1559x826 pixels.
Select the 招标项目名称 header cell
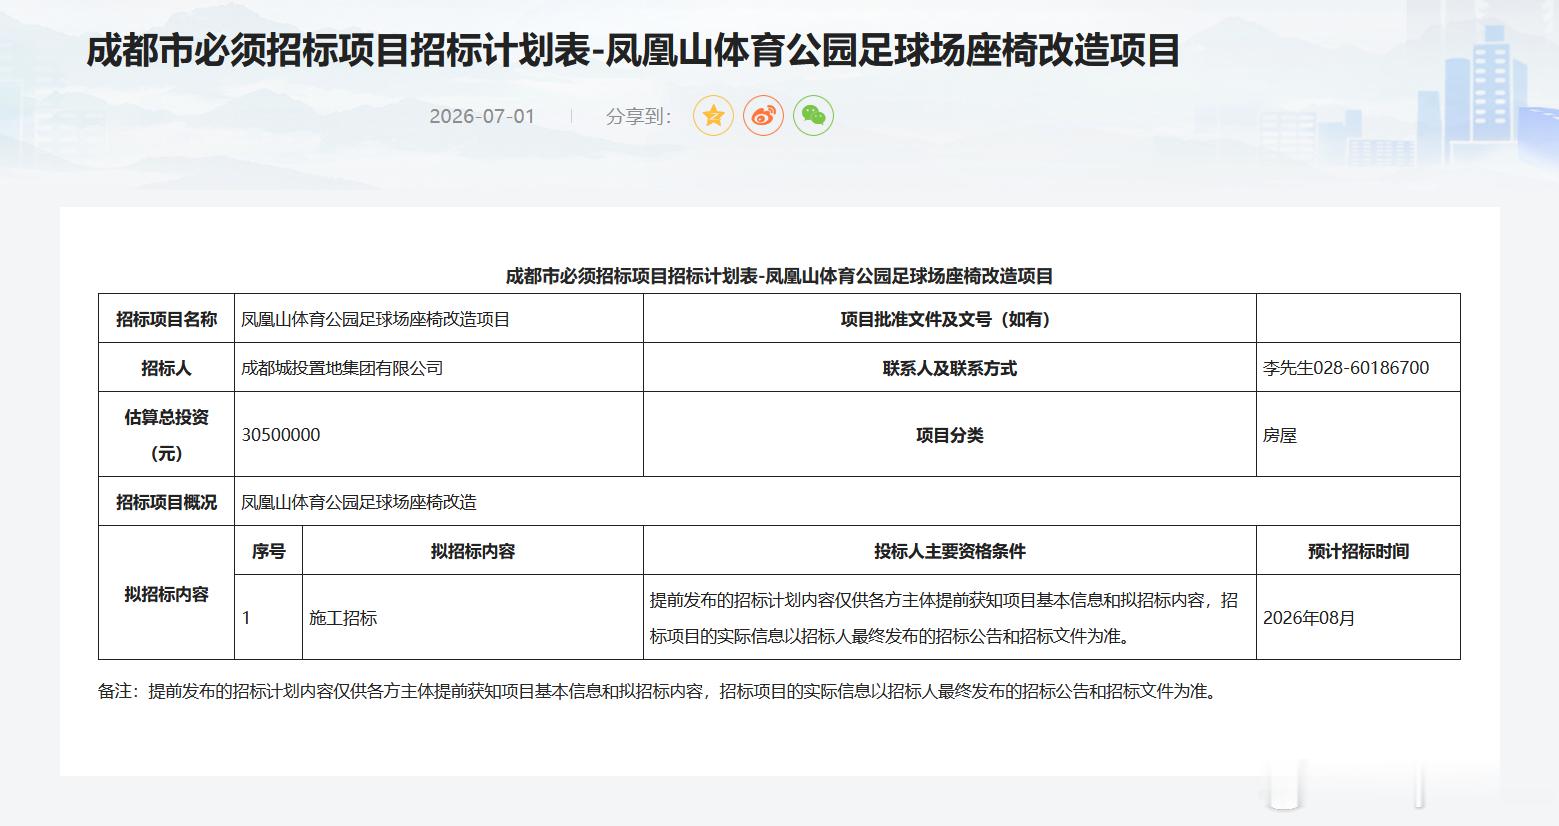click(x=166, y=319)
